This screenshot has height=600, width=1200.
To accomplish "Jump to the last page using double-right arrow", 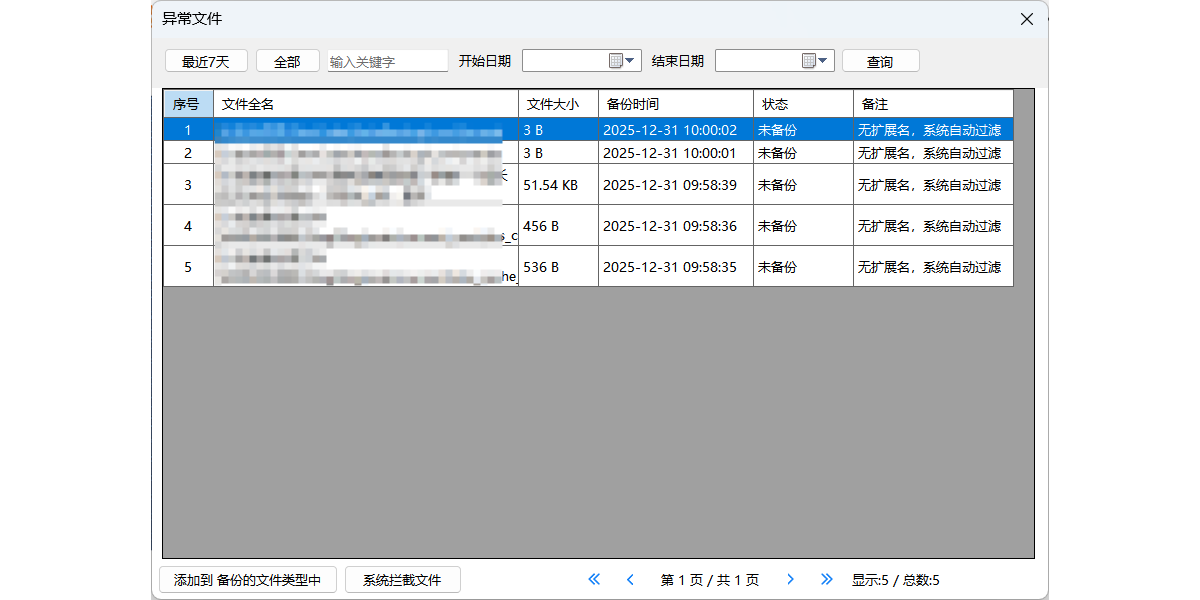I will click(x=826, y=579).
